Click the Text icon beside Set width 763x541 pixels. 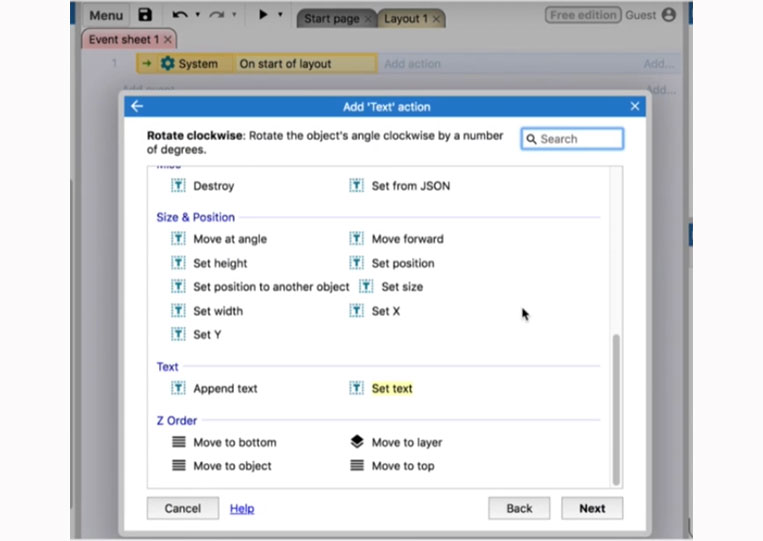coord(178,310)
